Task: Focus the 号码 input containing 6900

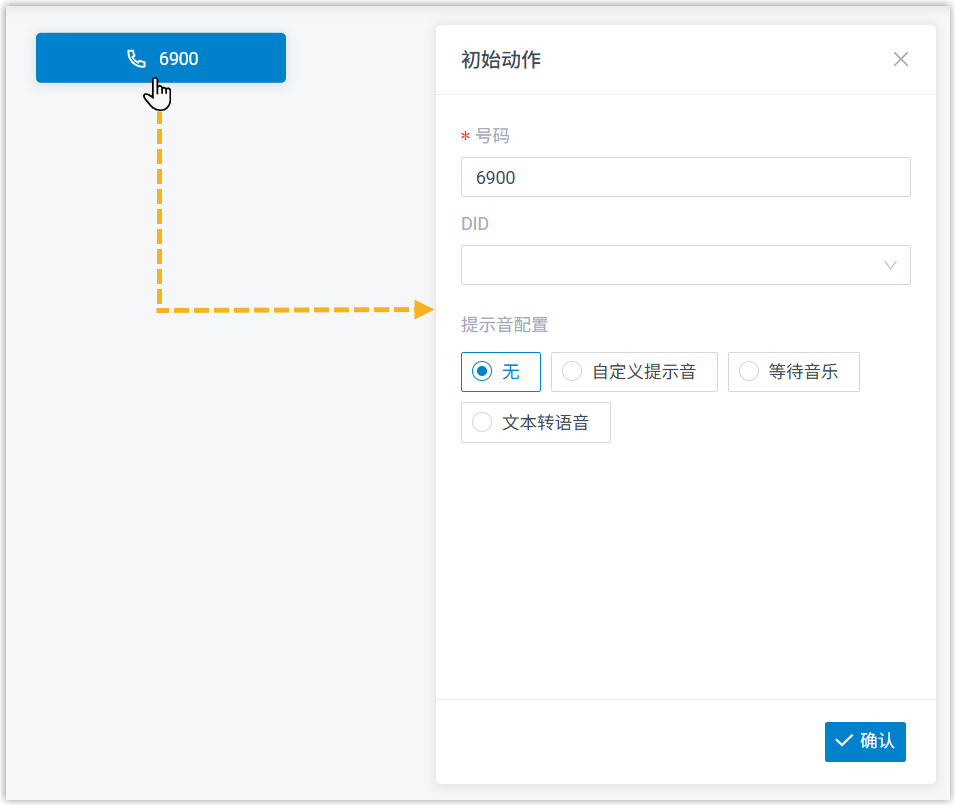Action: click(685, 178)
